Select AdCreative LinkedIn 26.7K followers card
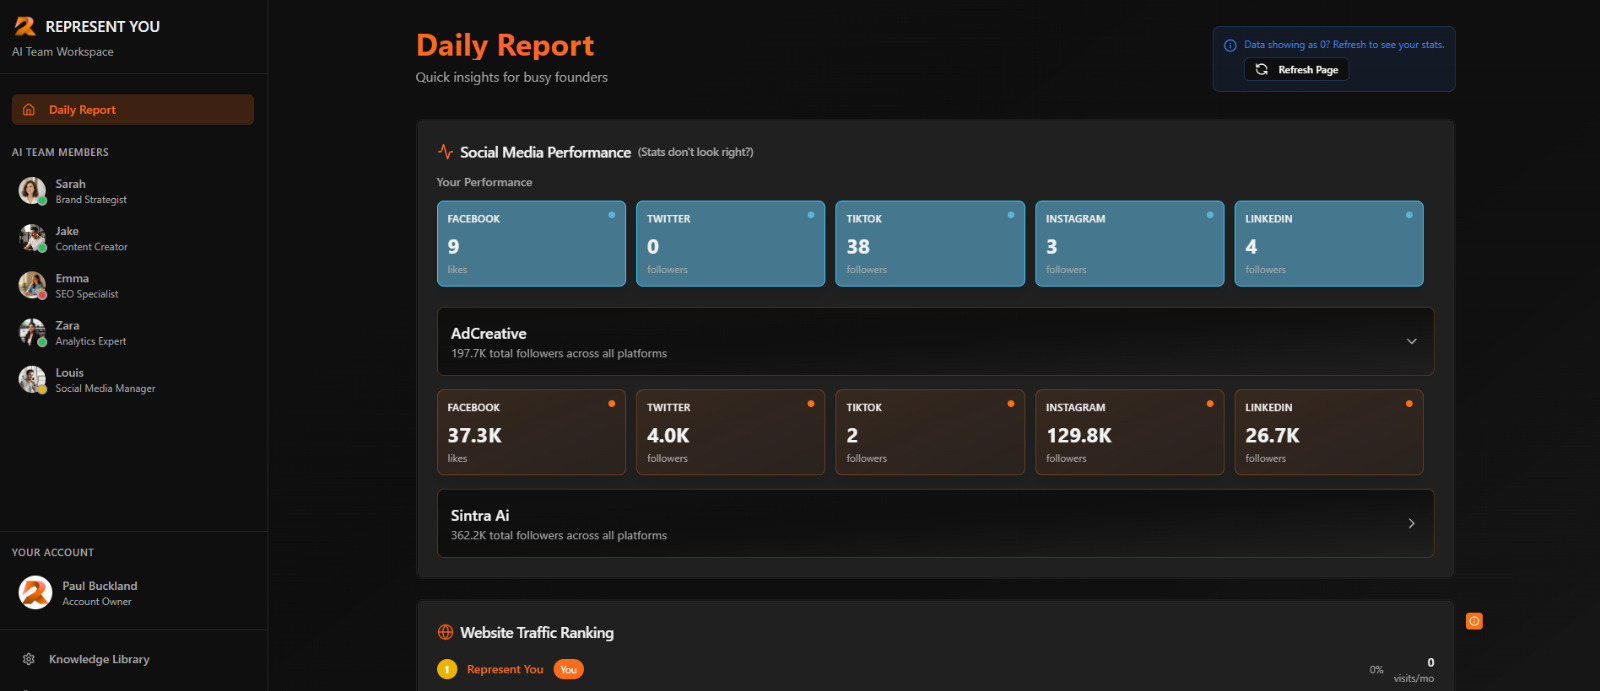Screen dimensions: 1600x691 click(1329, 432)
